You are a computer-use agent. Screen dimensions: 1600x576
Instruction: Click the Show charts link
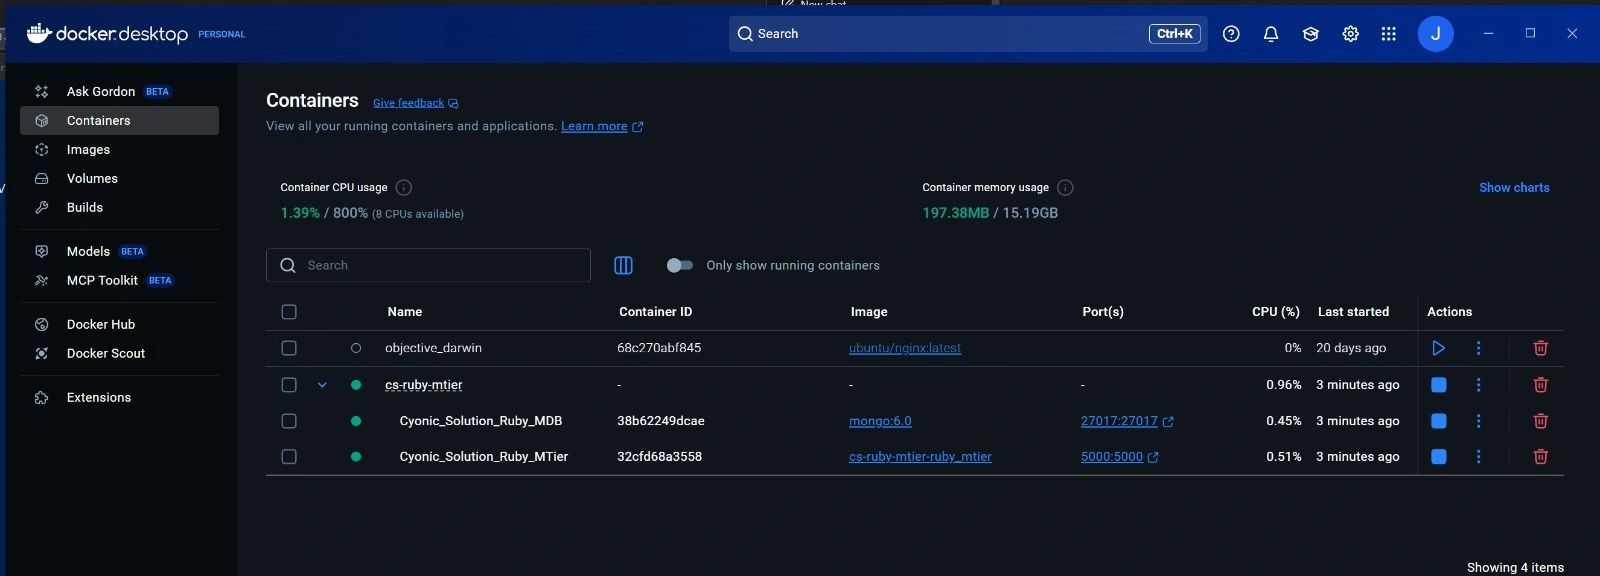click(1514, 188)
